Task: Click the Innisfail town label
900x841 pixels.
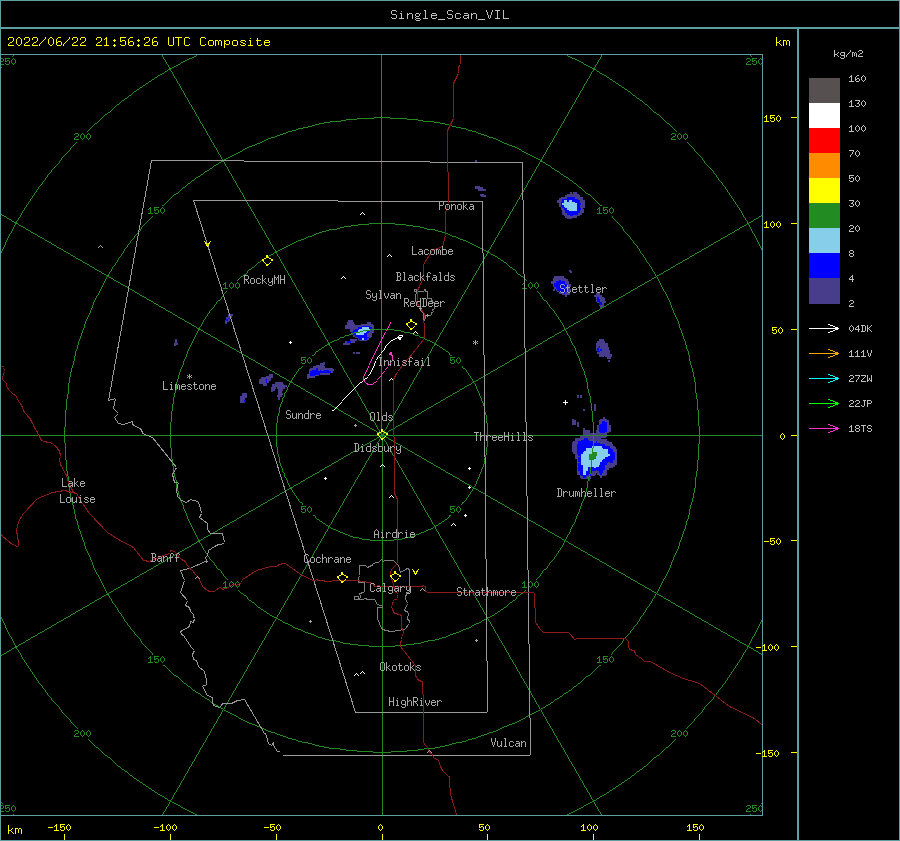Action: (x=404, y=362)
